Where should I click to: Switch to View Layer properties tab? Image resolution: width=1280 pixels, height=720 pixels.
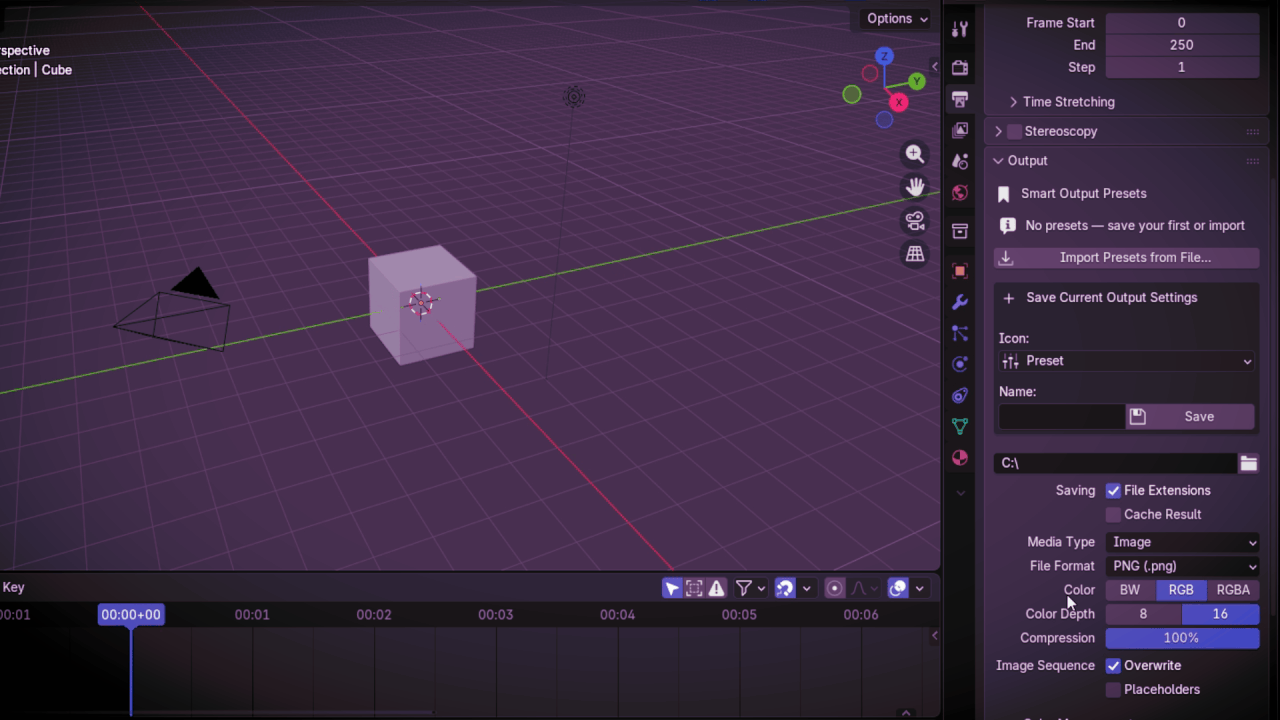pyautogui.click(x=960, y=130)
